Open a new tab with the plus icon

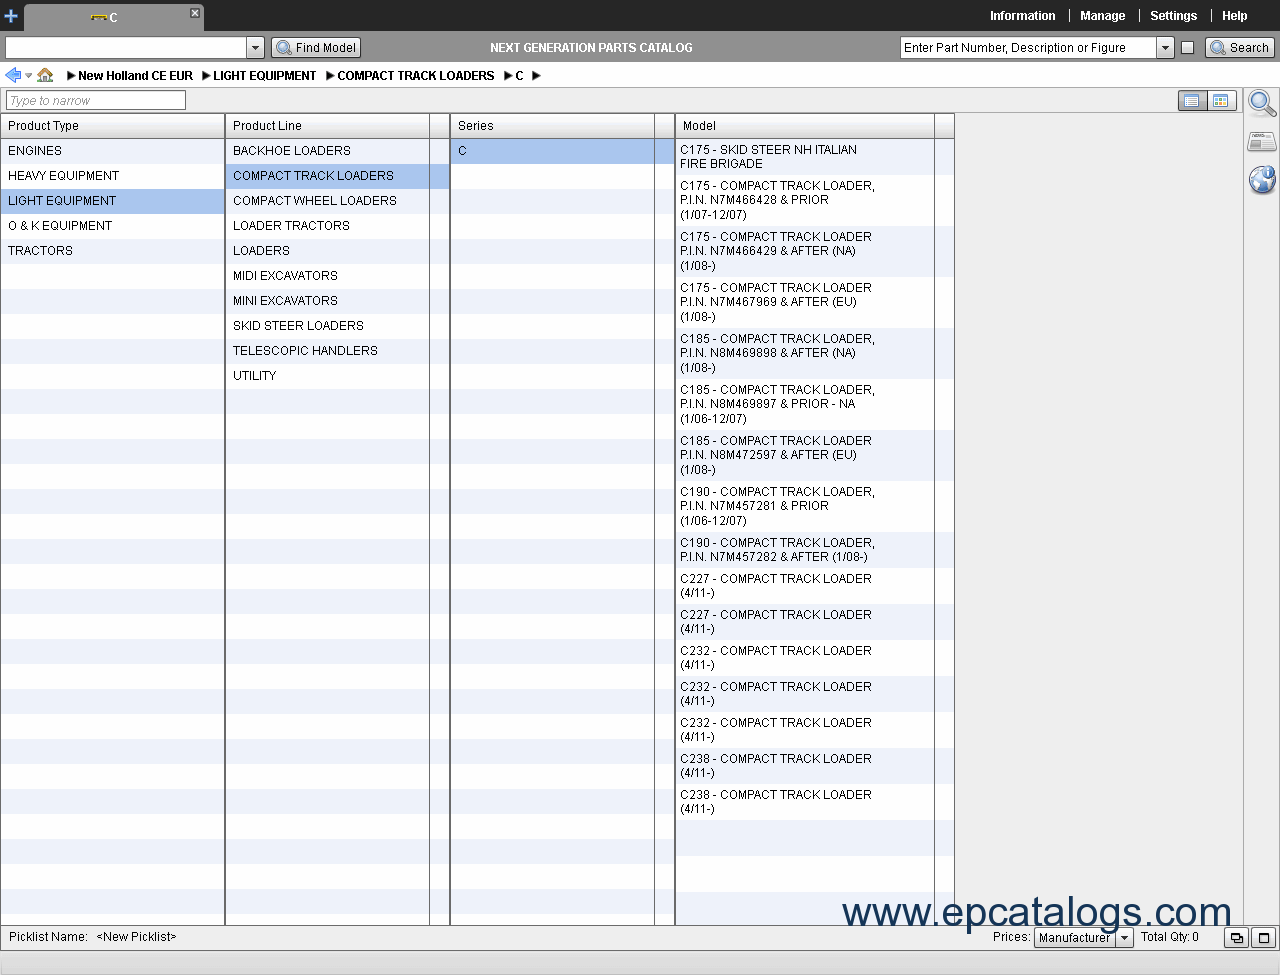pos(11,16)
